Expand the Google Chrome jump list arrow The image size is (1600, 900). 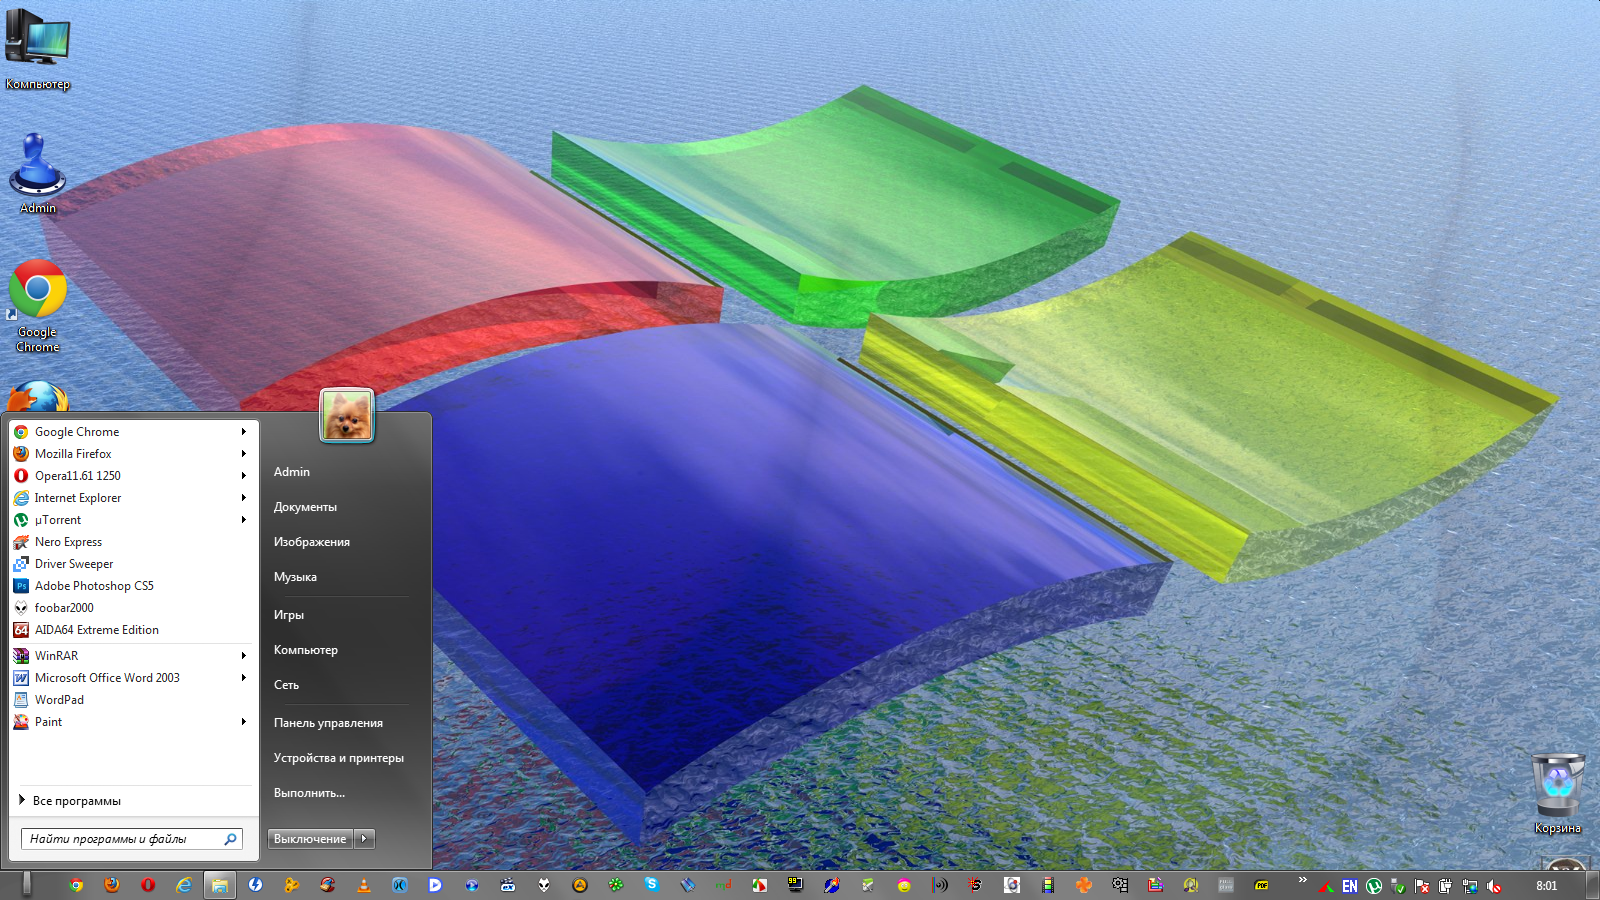point(243,432)
